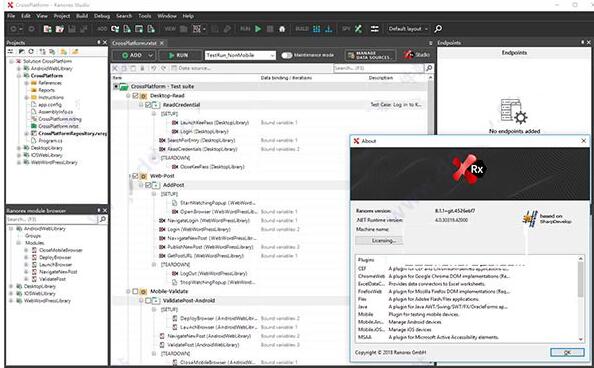Collapse the CrossPlatform project node in Projects
The width and height of the screenshot is (594, 368).
(19, 76)
